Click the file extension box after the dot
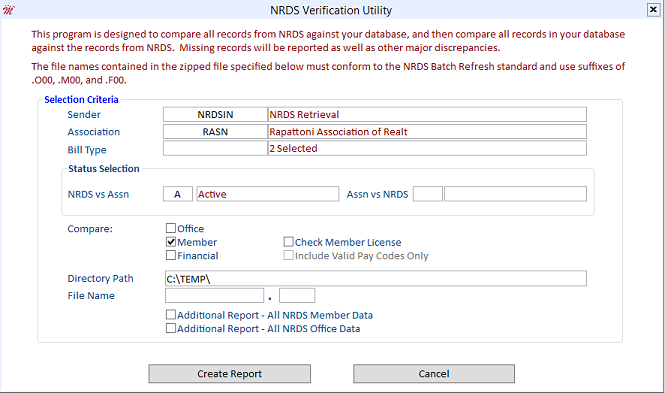665x393 pixels. pyautogui.click(x=297, y=295)
